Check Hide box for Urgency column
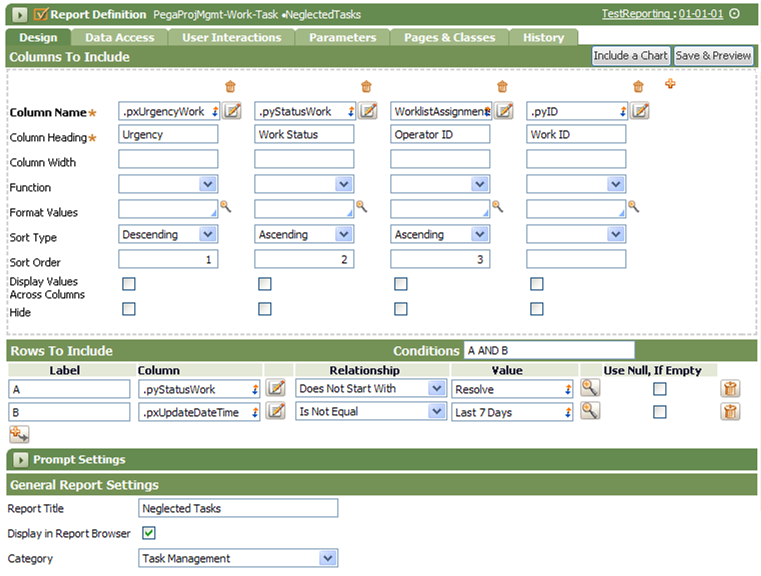This screenshot has width=761, height=576. [129, 309]
